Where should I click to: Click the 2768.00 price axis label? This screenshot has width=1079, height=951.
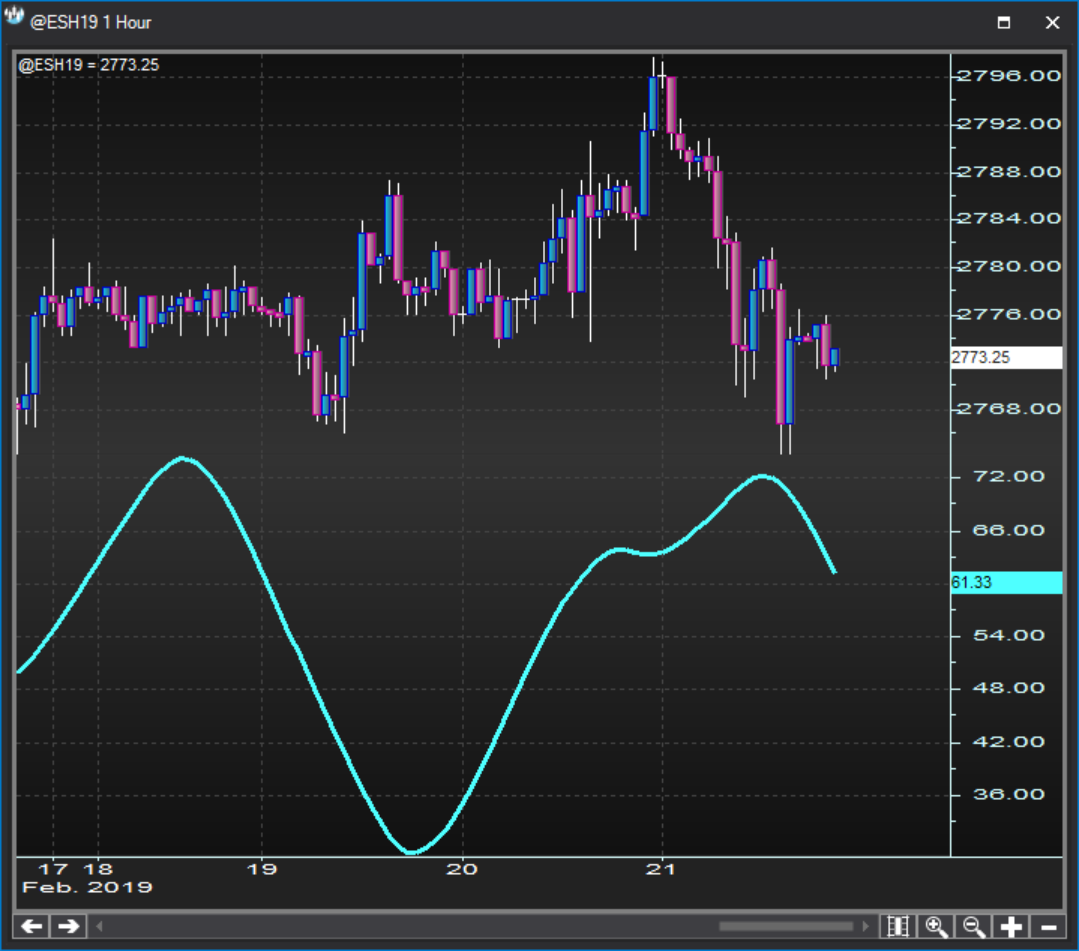[x=1009, y=409]
